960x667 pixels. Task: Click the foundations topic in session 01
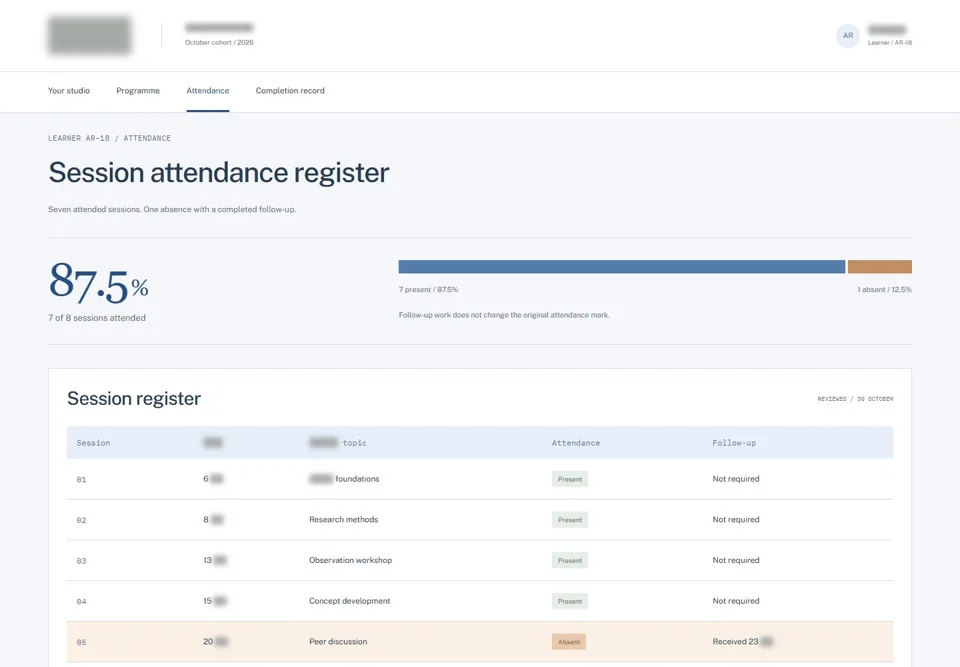coord(344,479)
